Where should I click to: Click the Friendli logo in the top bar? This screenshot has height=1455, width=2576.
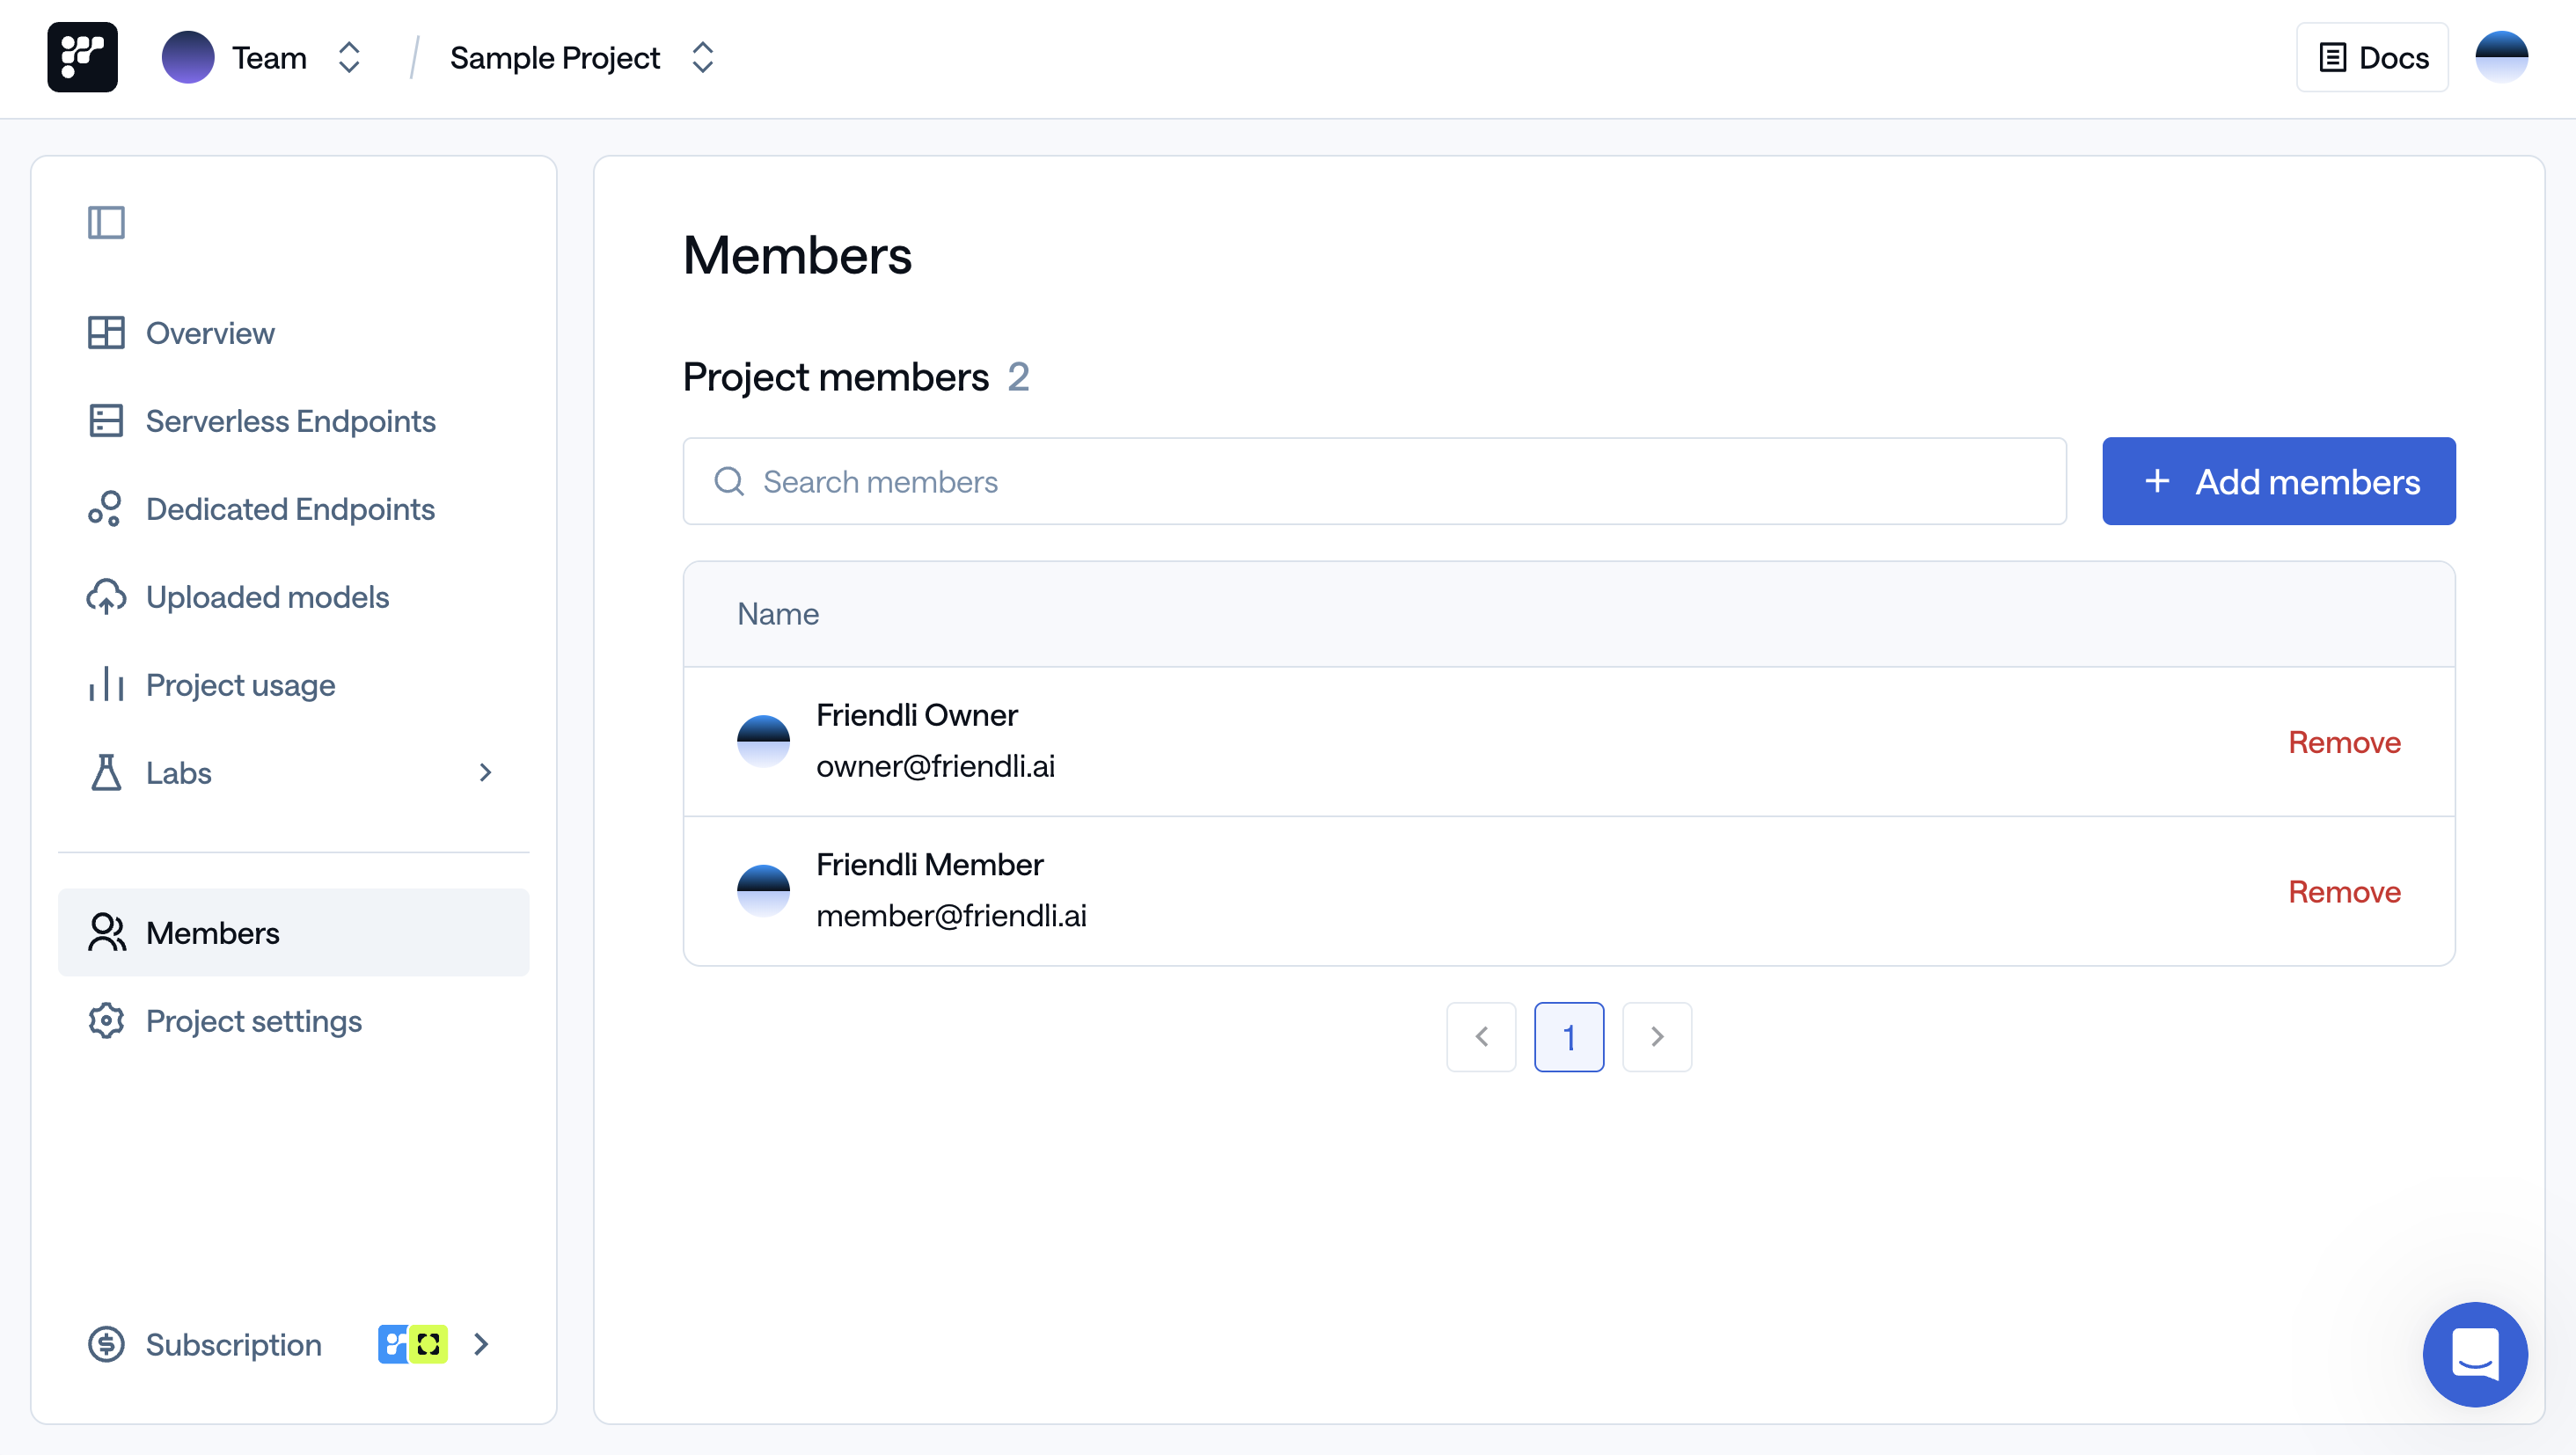coord(82,57)
